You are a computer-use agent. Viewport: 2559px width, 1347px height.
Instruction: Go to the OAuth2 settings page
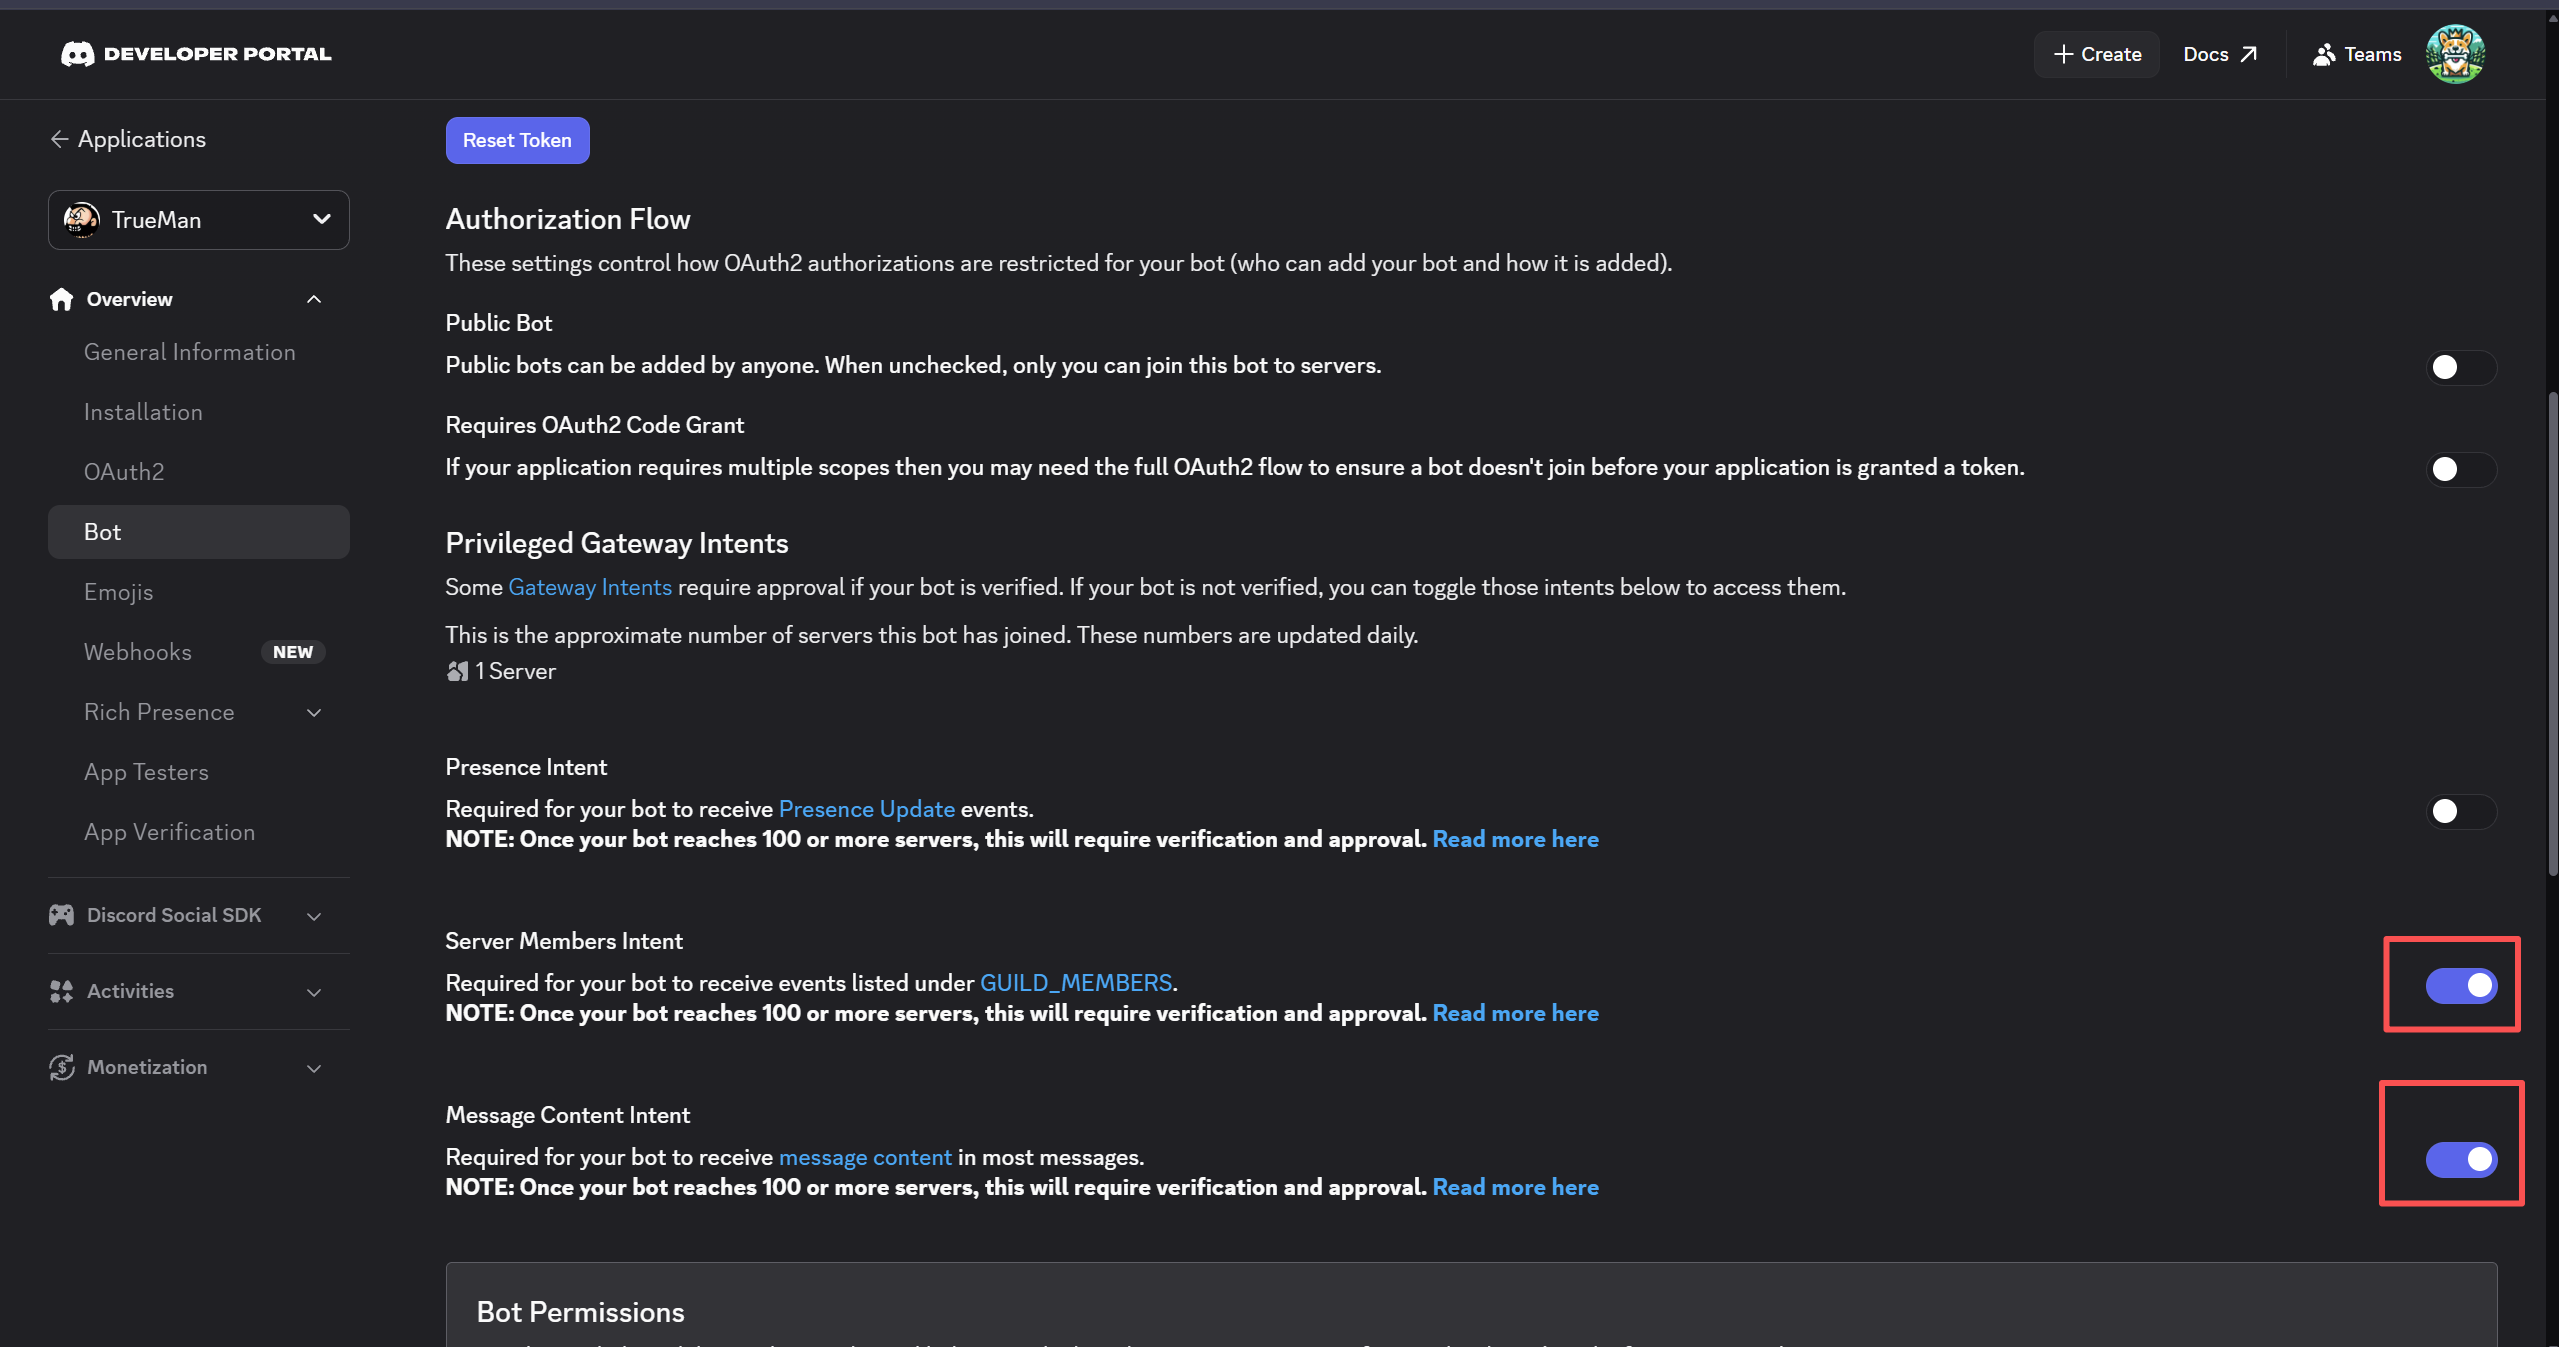124,472
